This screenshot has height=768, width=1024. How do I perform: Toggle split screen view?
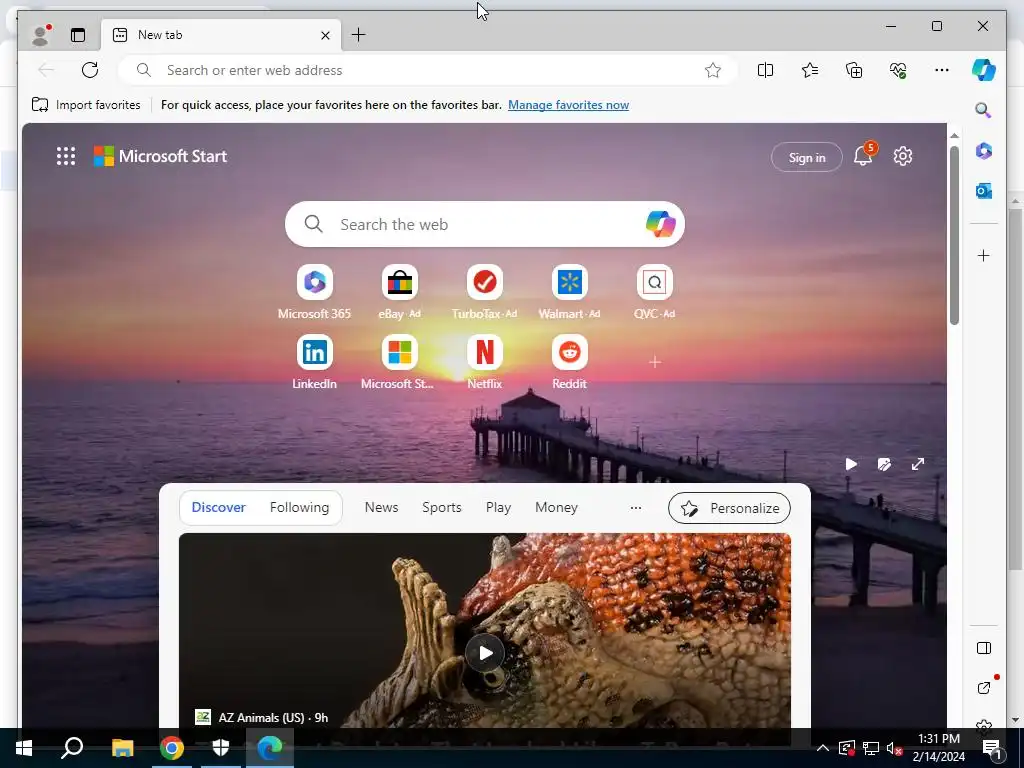[765, 70]
